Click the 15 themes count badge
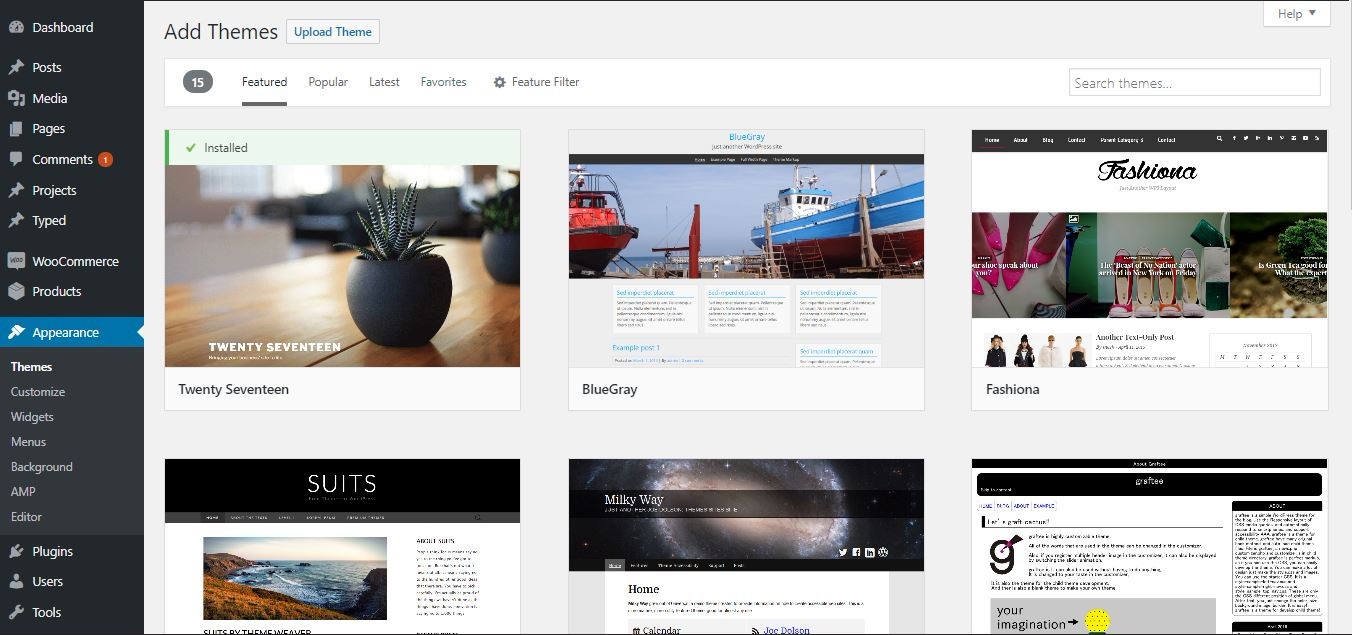Image resolution: width=1352 pixels, height=635 pixels. coord(198,82)
